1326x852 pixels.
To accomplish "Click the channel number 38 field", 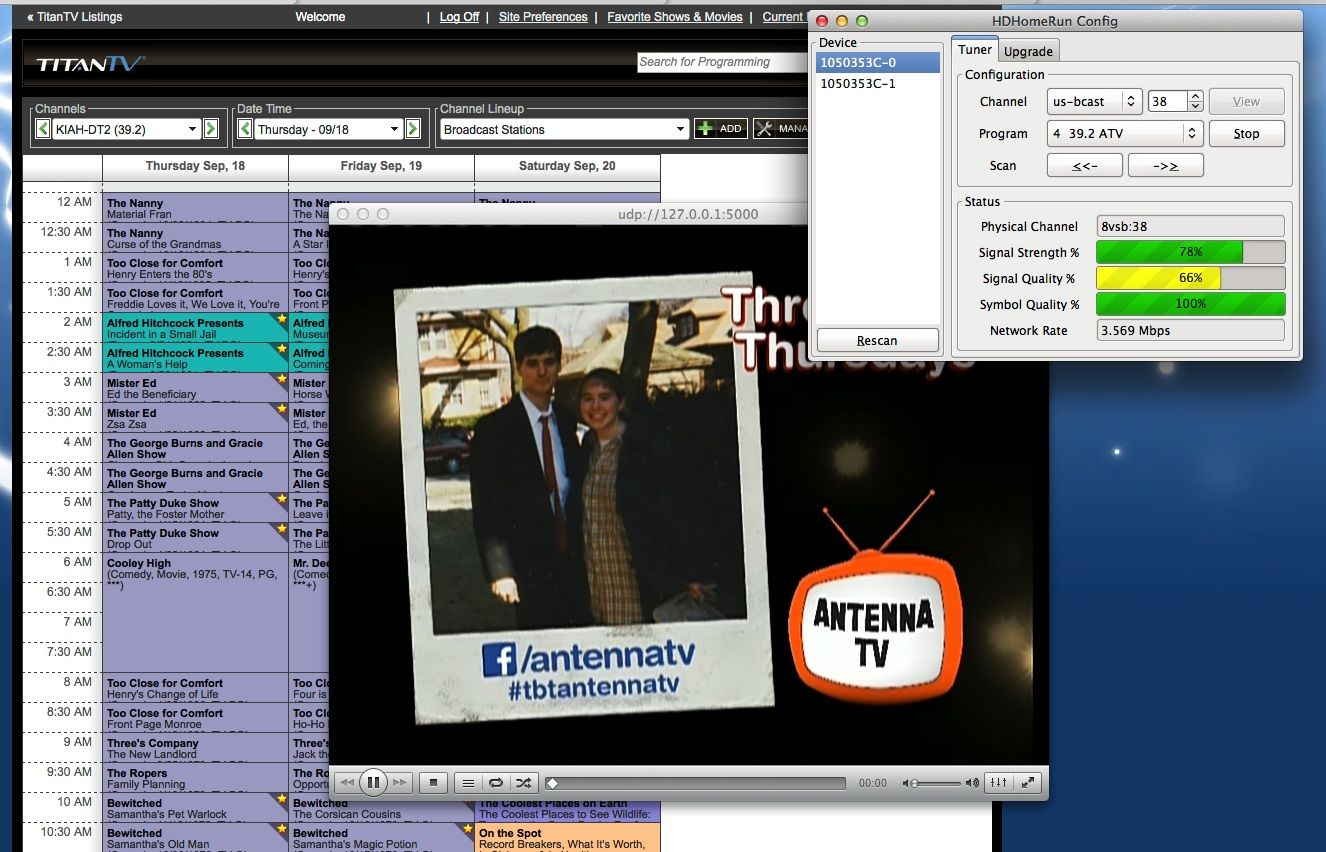I will pyautogui.click(x=1167, y=101).
